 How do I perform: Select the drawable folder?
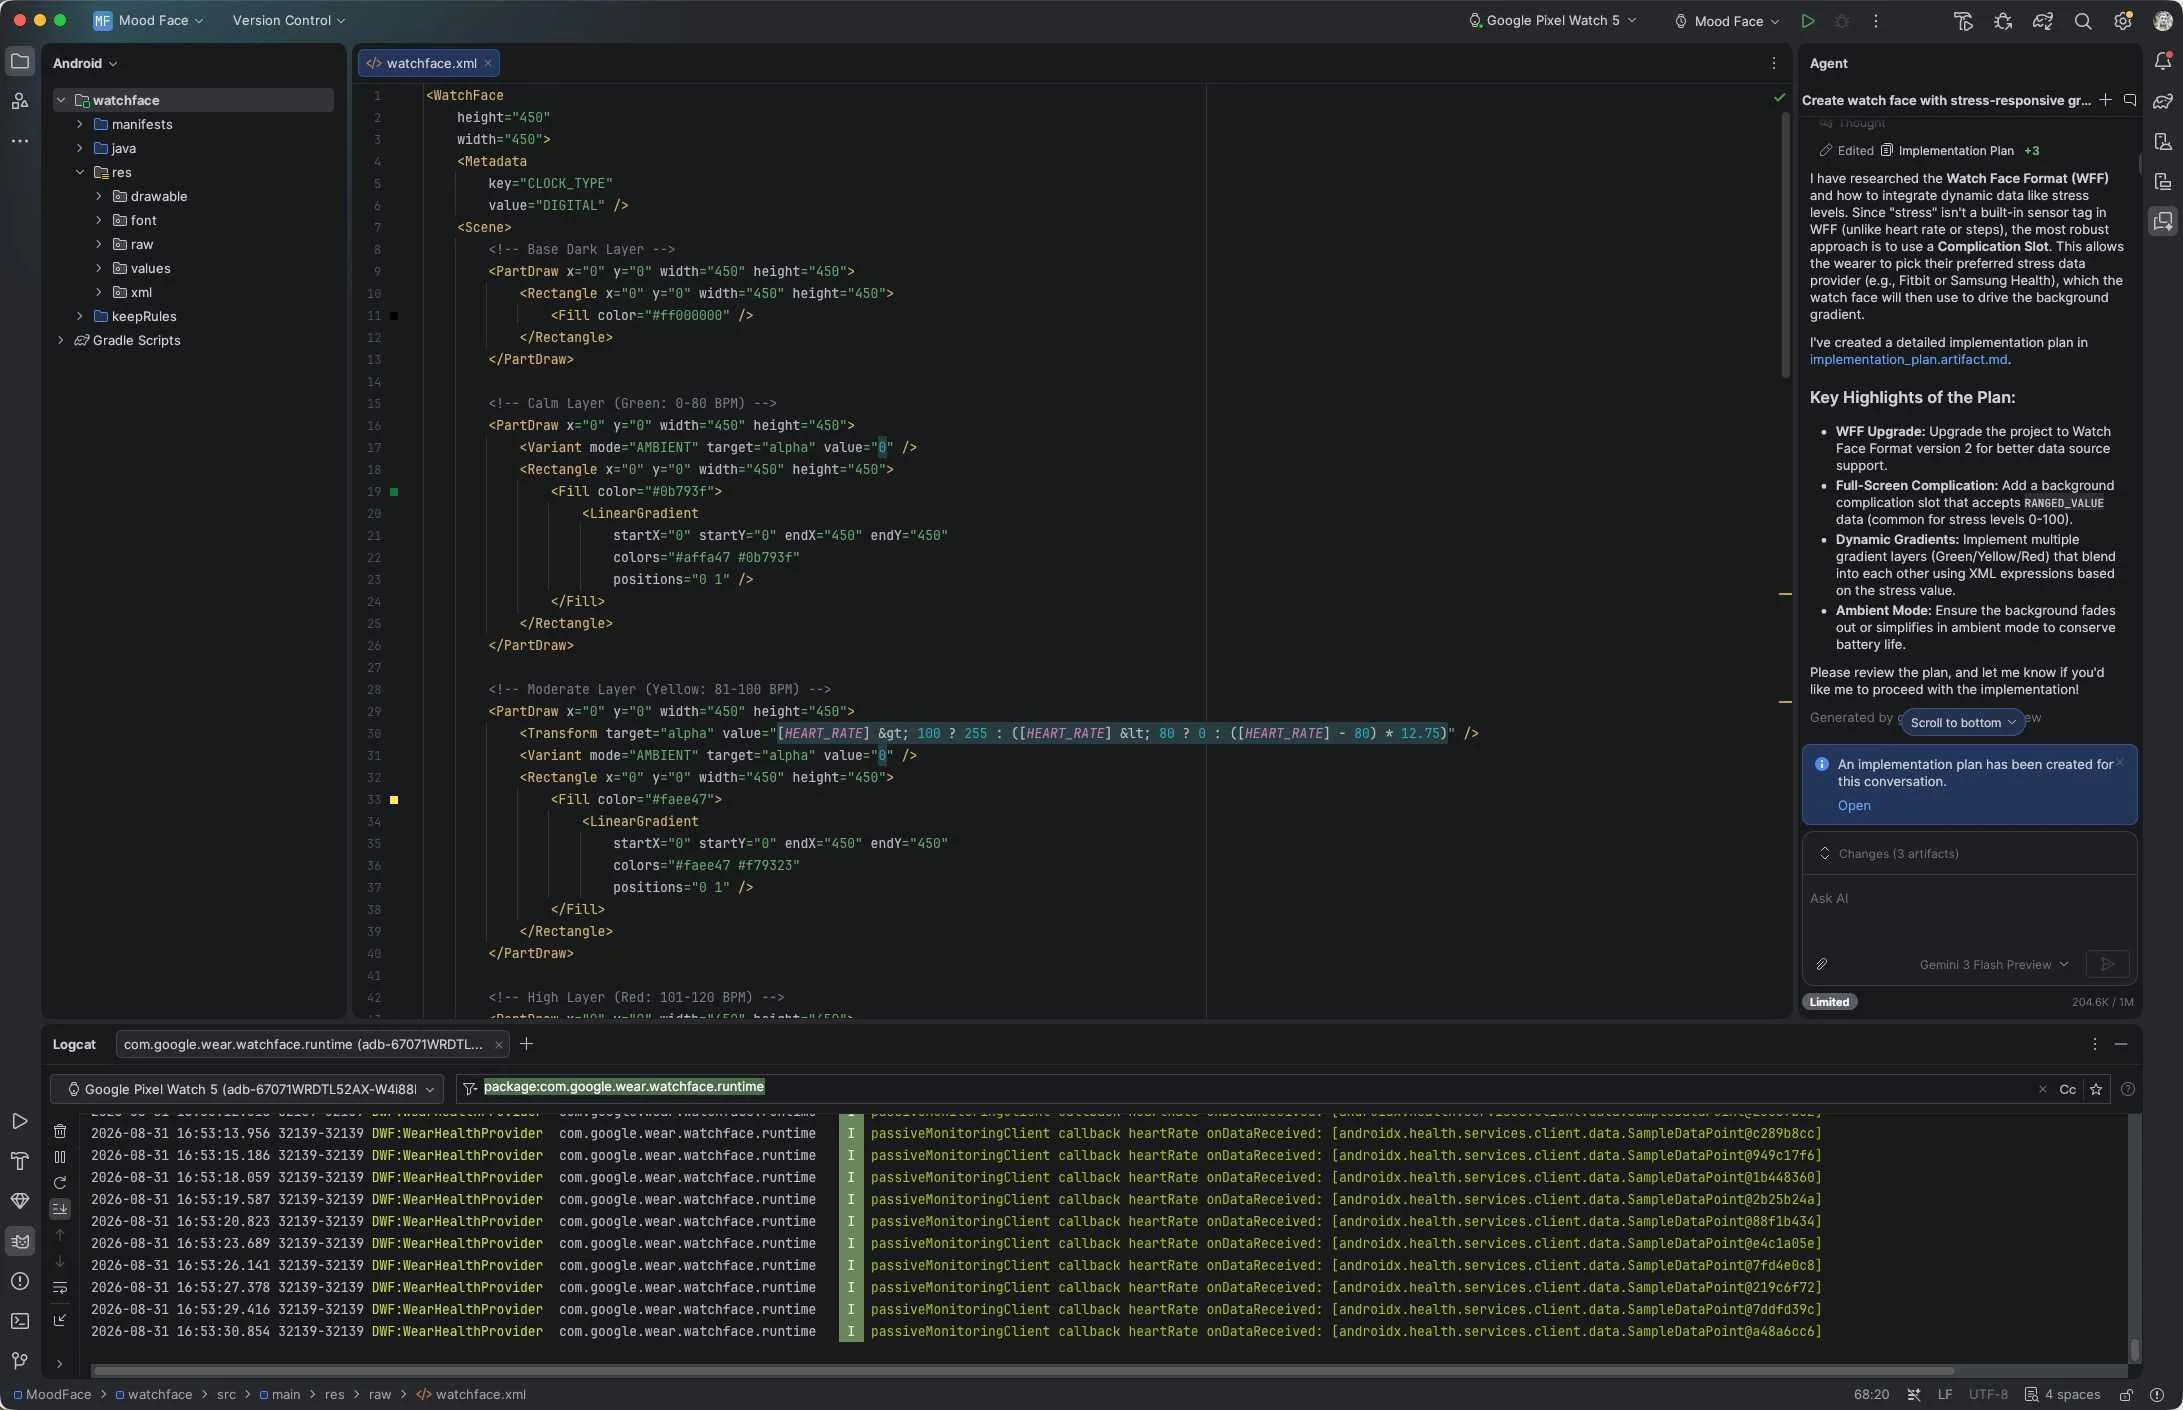click(x=158, y=196)
